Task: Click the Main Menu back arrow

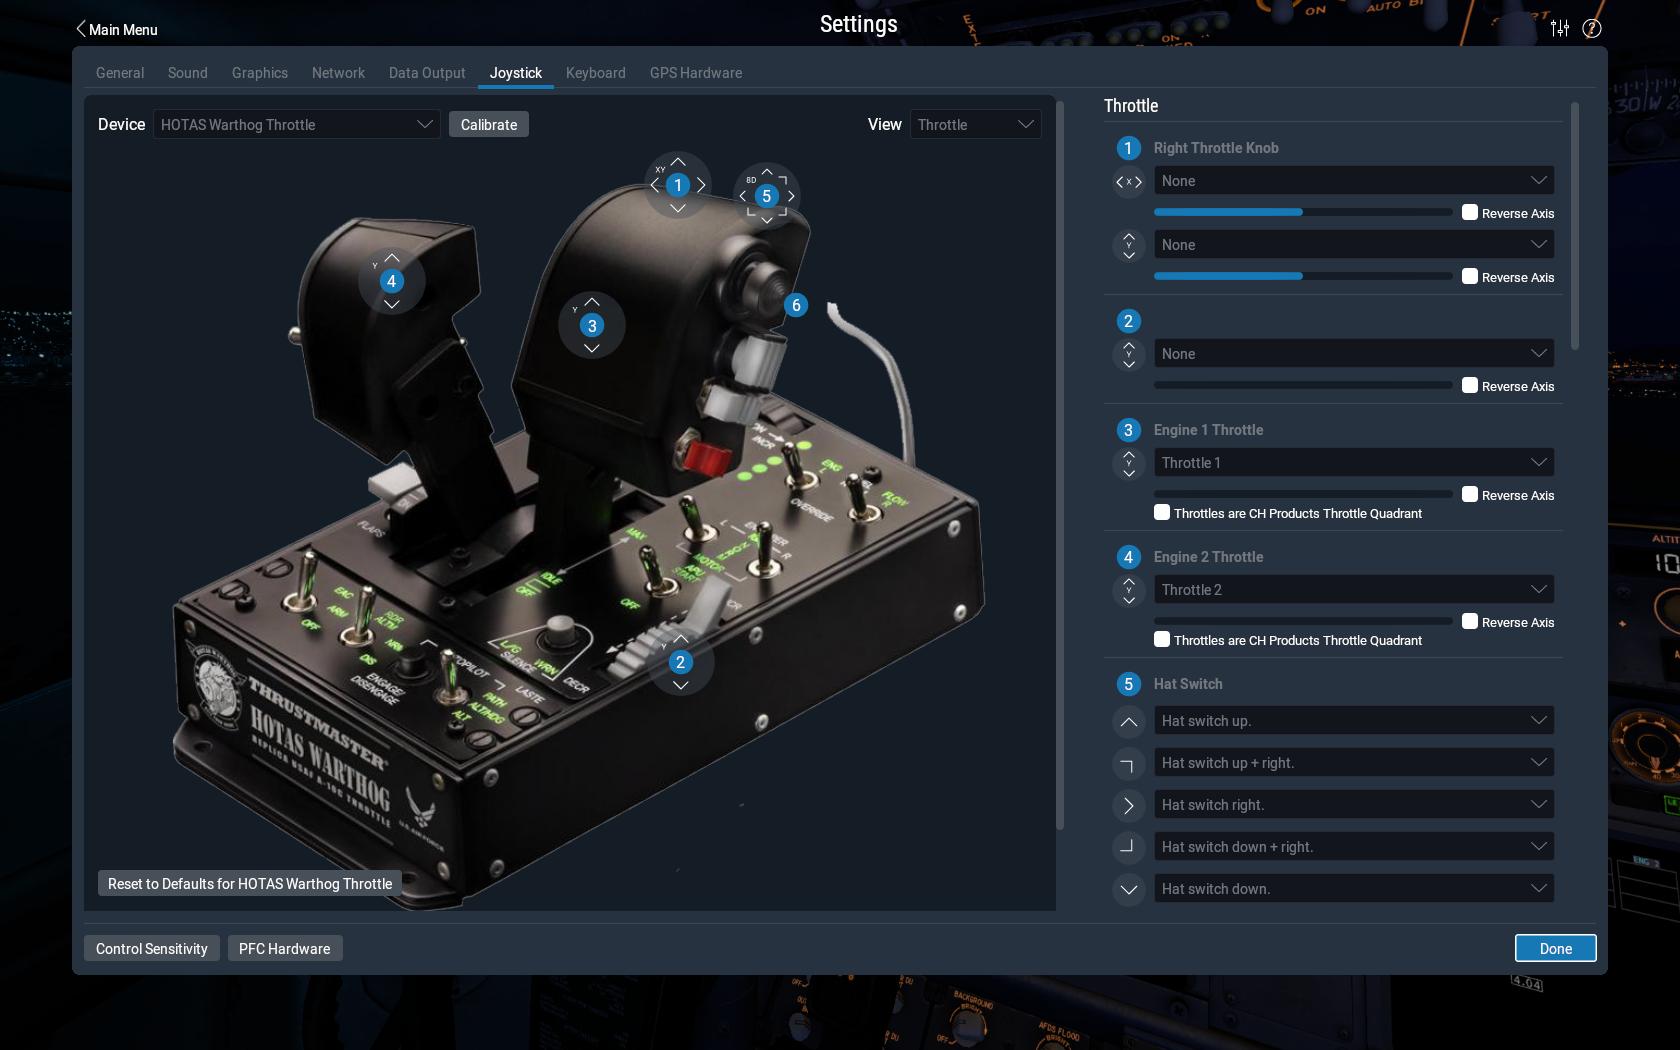Action: [82, 29]
